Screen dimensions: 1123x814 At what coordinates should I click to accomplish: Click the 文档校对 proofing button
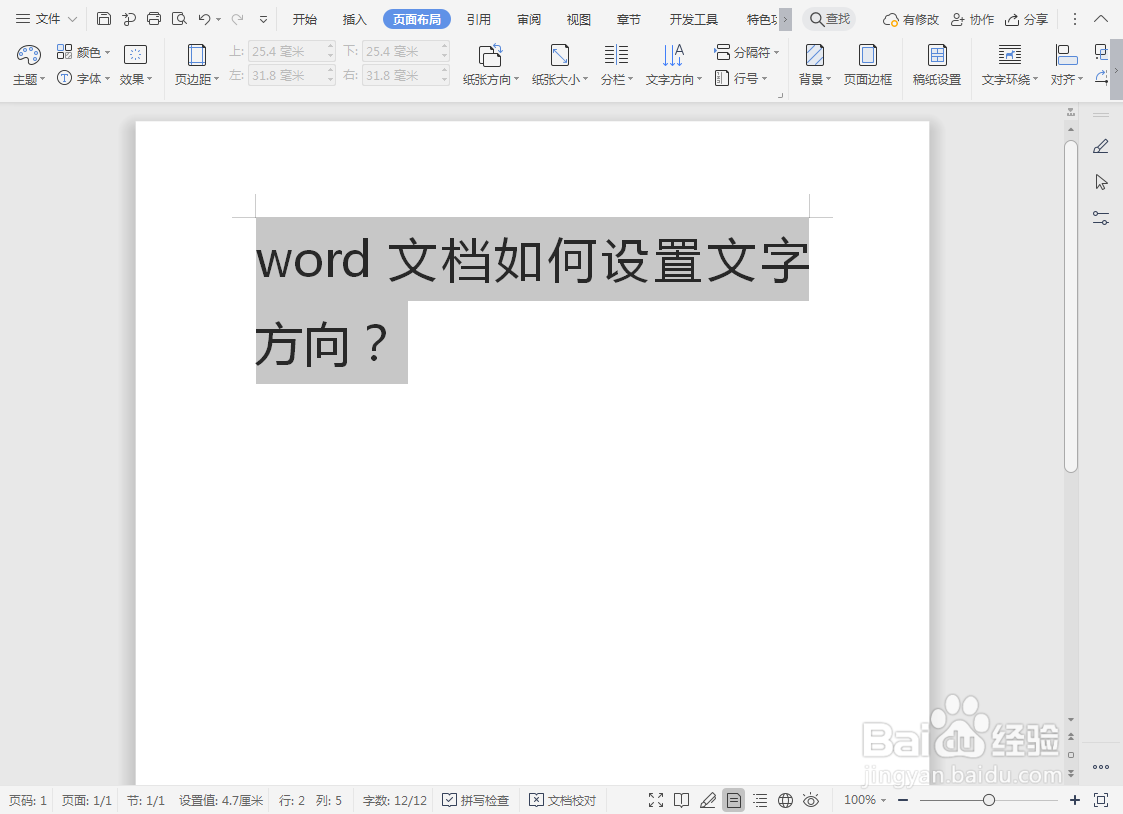pyautogui.click(x=563, y=799)
